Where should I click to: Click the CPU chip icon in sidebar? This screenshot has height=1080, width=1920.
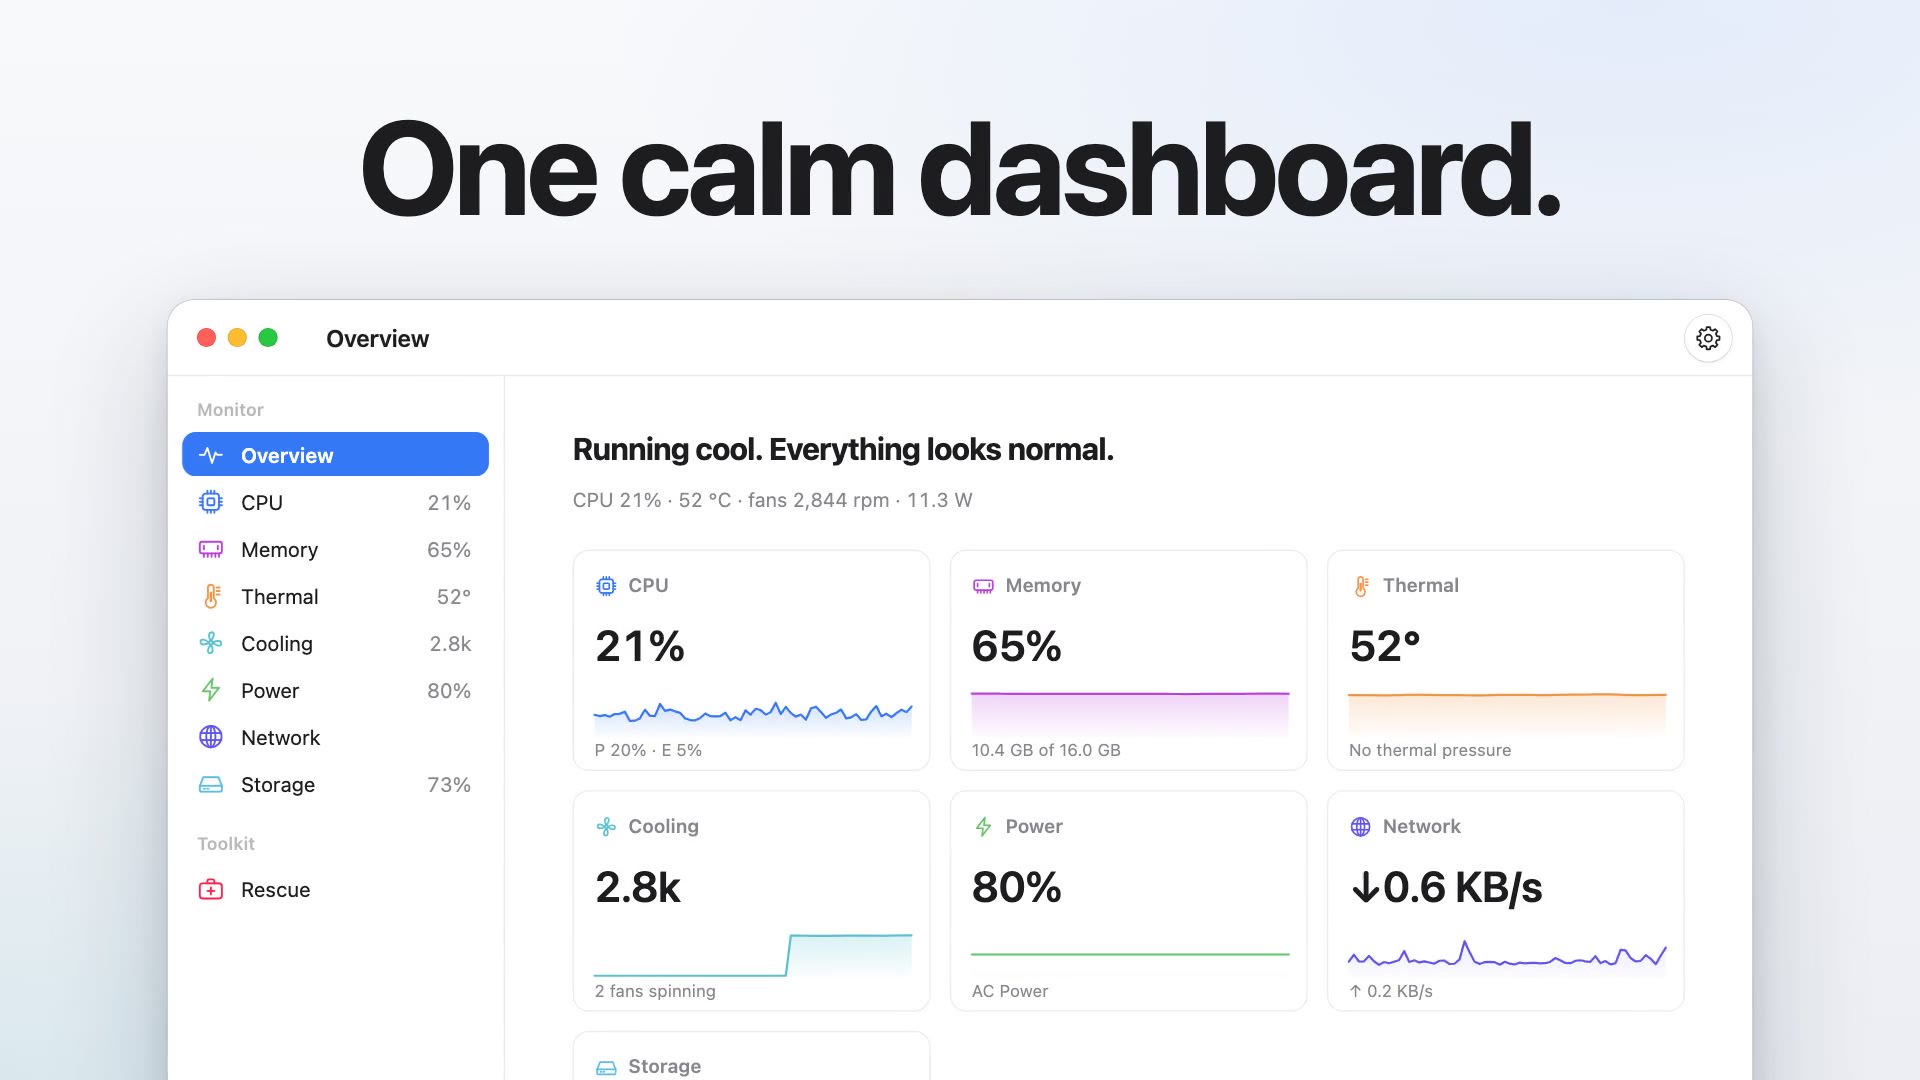tap(211, 502)
